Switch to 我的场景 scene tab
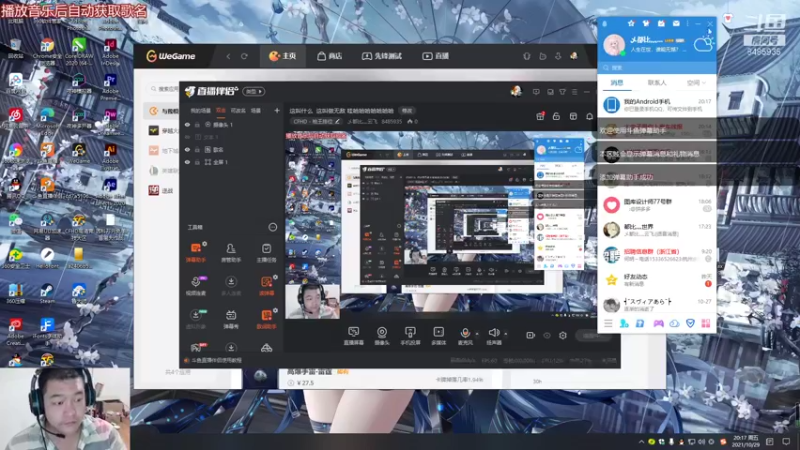This screenshot has width=800, height=450. pos(201,110)
